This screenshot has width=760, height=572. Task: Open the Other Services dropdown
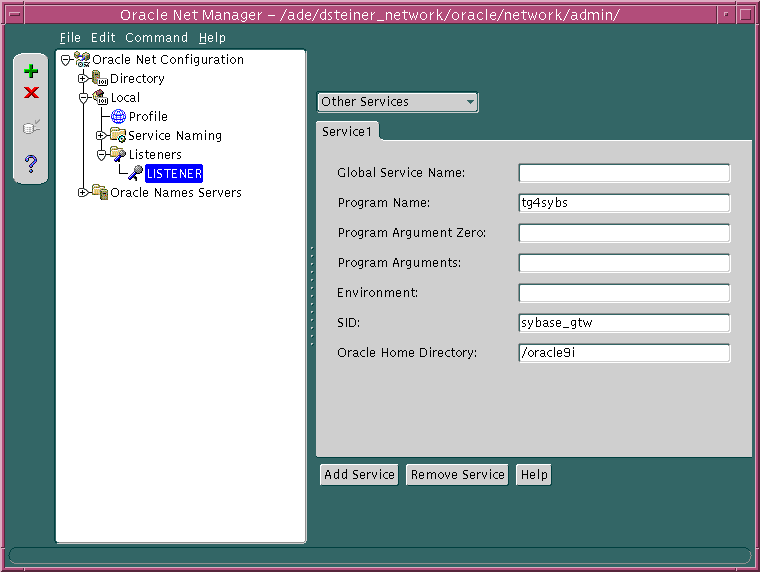pyautogui.click(x=397, y=102)
